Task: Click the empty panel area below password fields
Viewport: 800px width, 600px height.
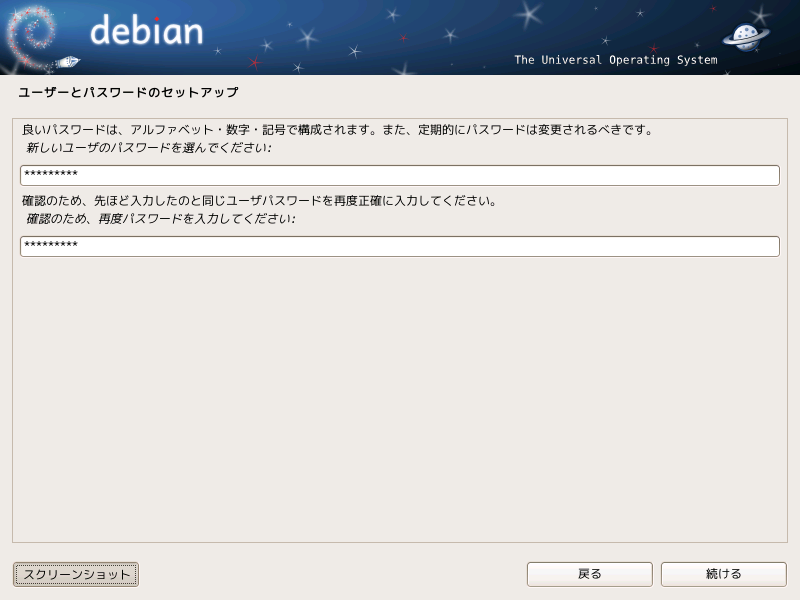Action: (400, 398)
